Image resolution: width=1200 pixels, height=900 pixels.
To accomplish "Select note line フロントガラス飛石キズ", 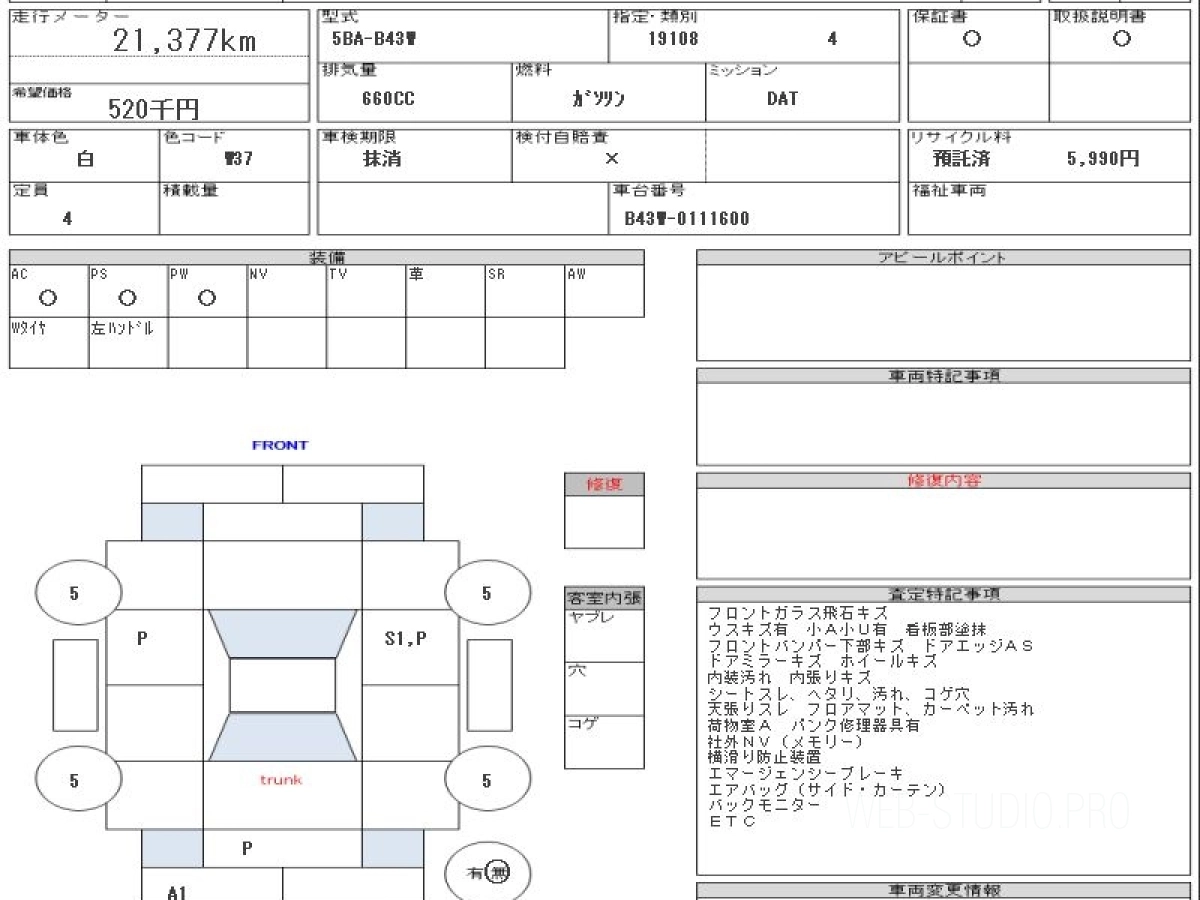I will (797, 613).
